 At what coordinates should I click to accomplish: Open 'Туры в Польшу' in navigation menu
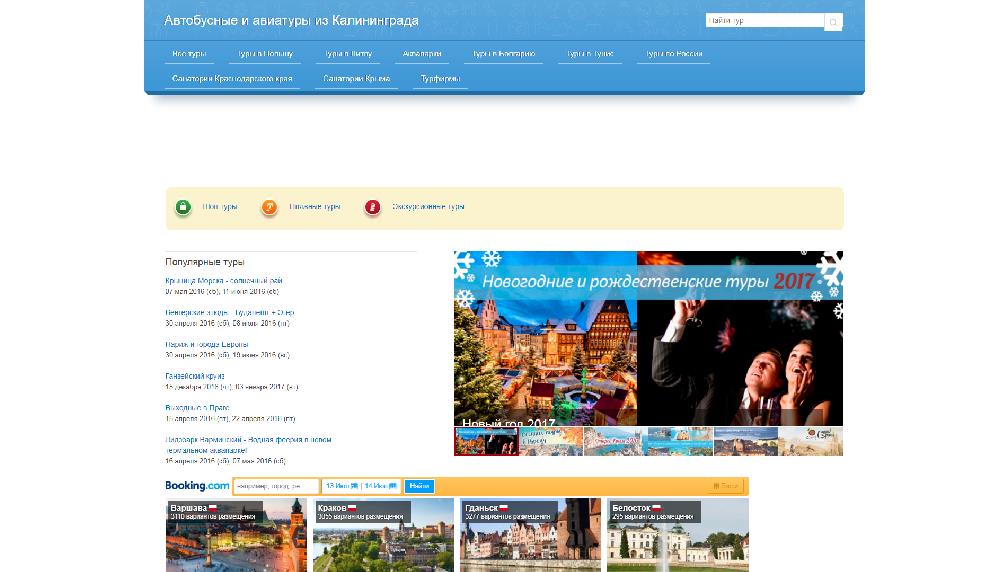pyautogui.click(x=265, y=54)
